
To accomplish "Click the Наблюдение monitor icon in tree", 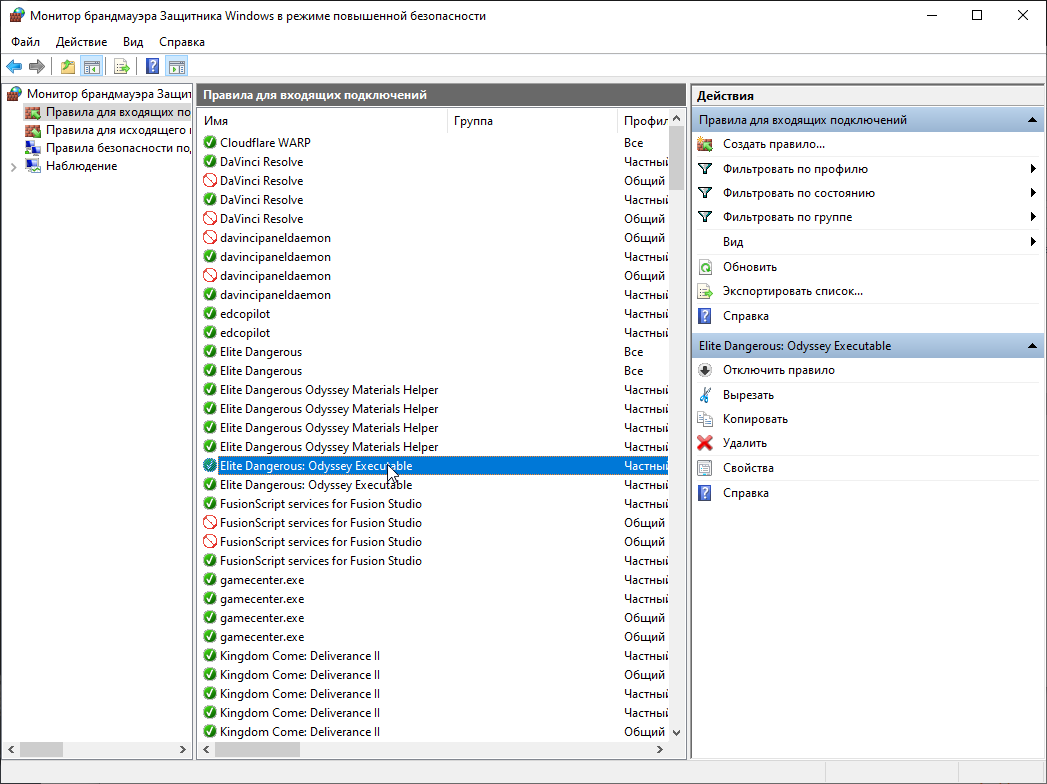I will click(x=33, y=166).
